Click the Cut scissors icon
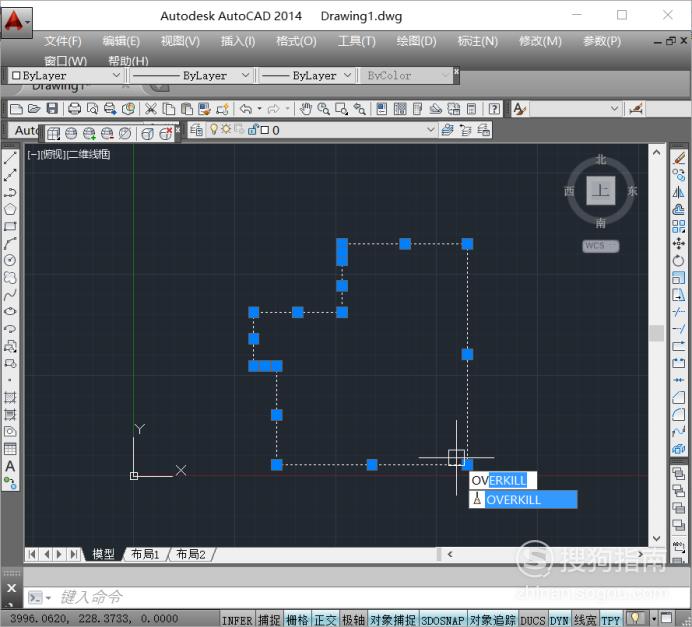The height and width of the screenshot is (627, 692). [x=150, y=109]
